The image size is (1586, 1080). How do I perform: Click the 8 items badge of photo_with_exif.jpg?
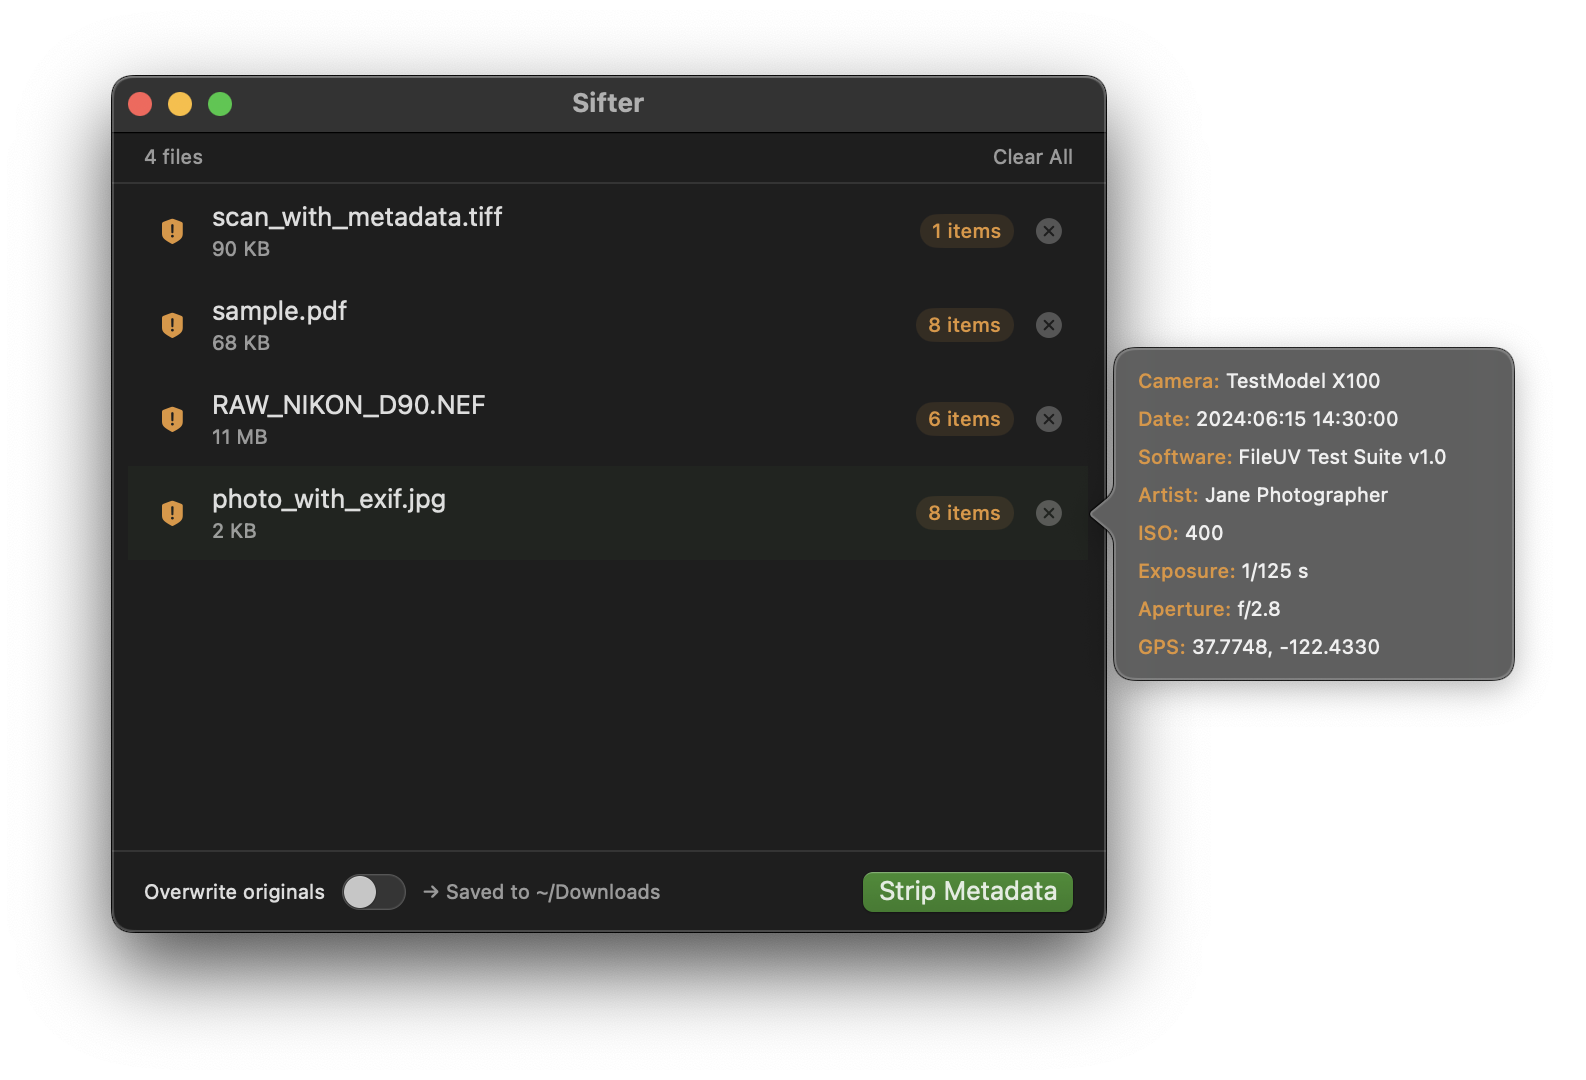tap(964, 513)
